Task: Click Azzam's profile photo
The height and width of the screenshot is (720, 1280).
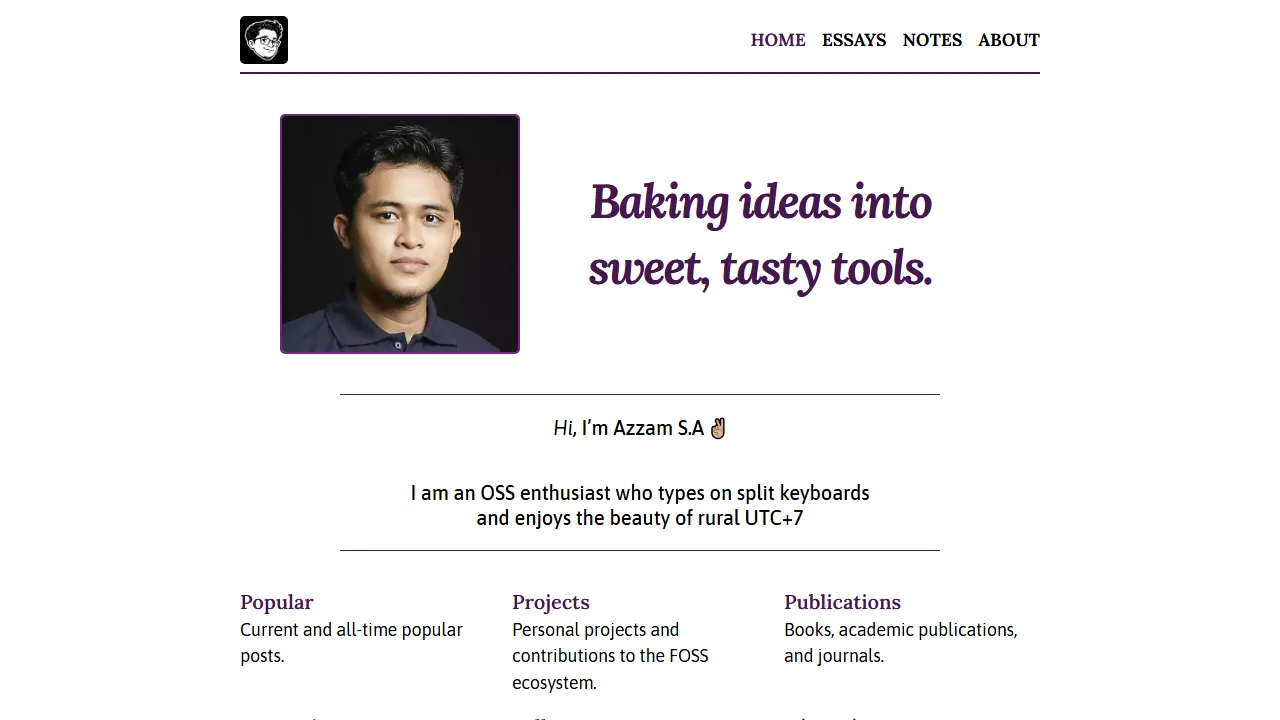Action: (x=400, y=234)
